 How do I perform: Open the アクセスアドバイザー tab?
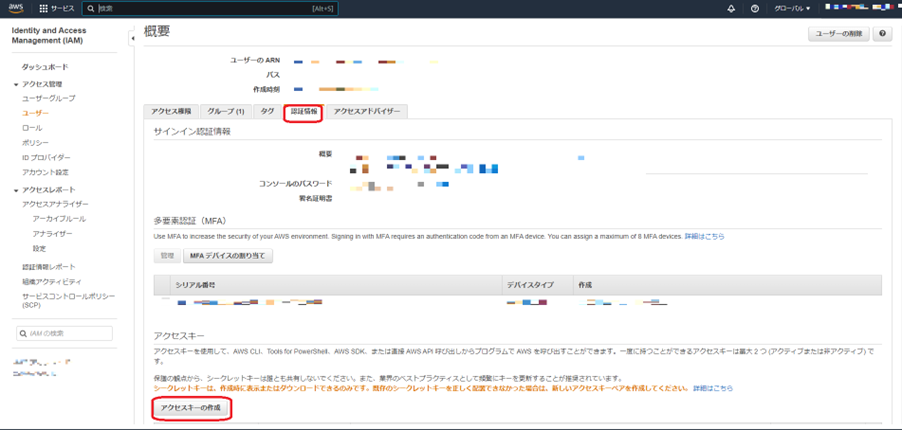(367, 112)
